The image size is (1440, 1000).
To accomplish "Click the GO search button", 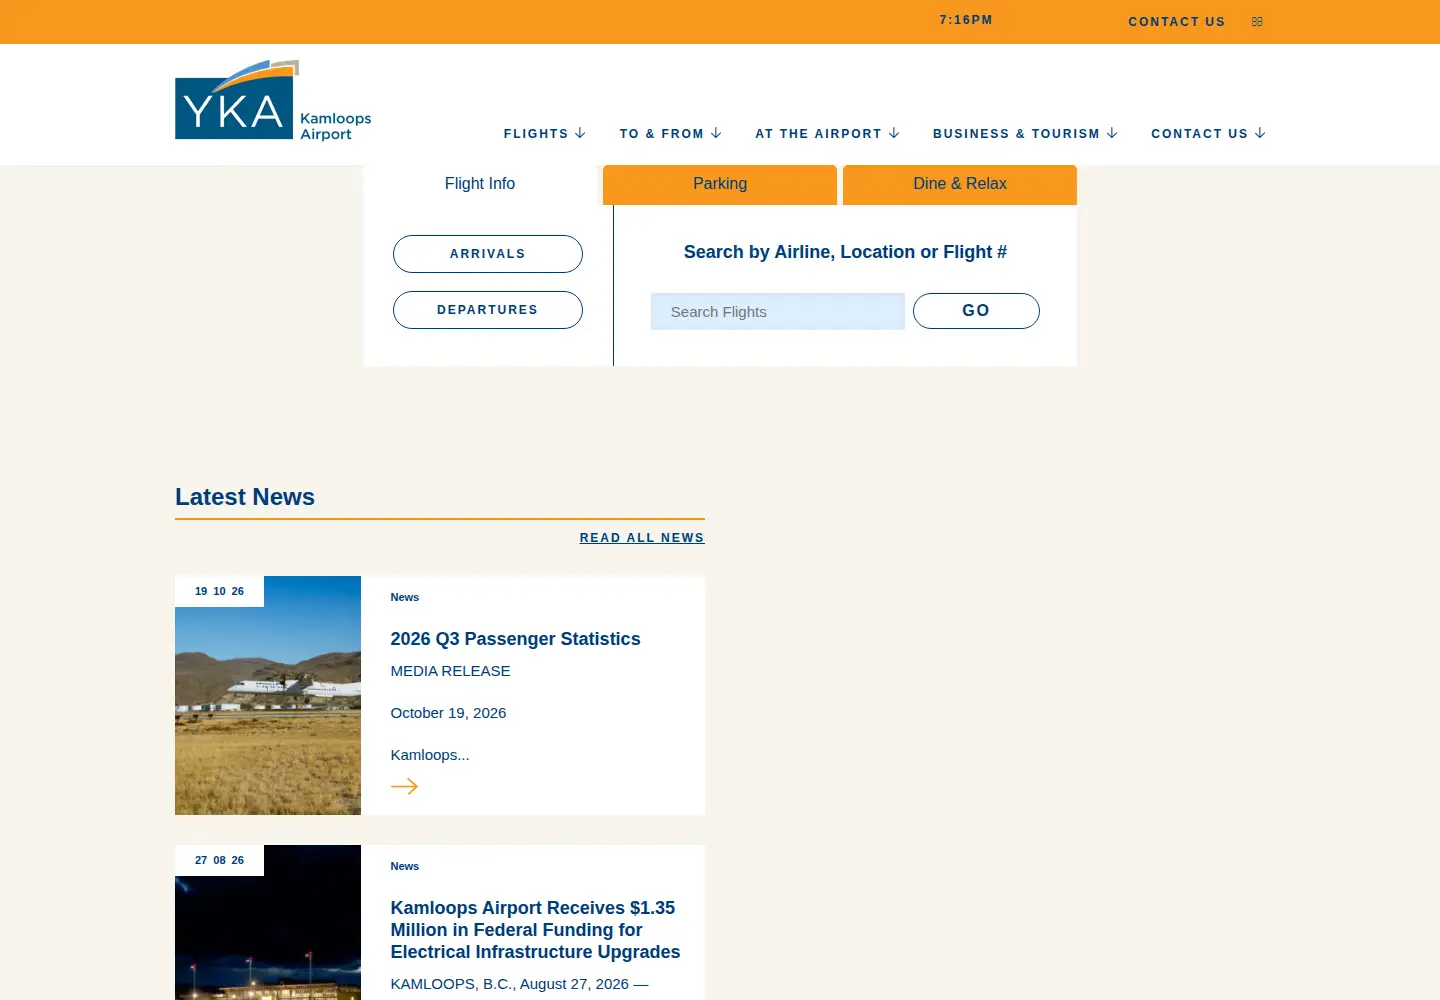I will click(976, 311).
